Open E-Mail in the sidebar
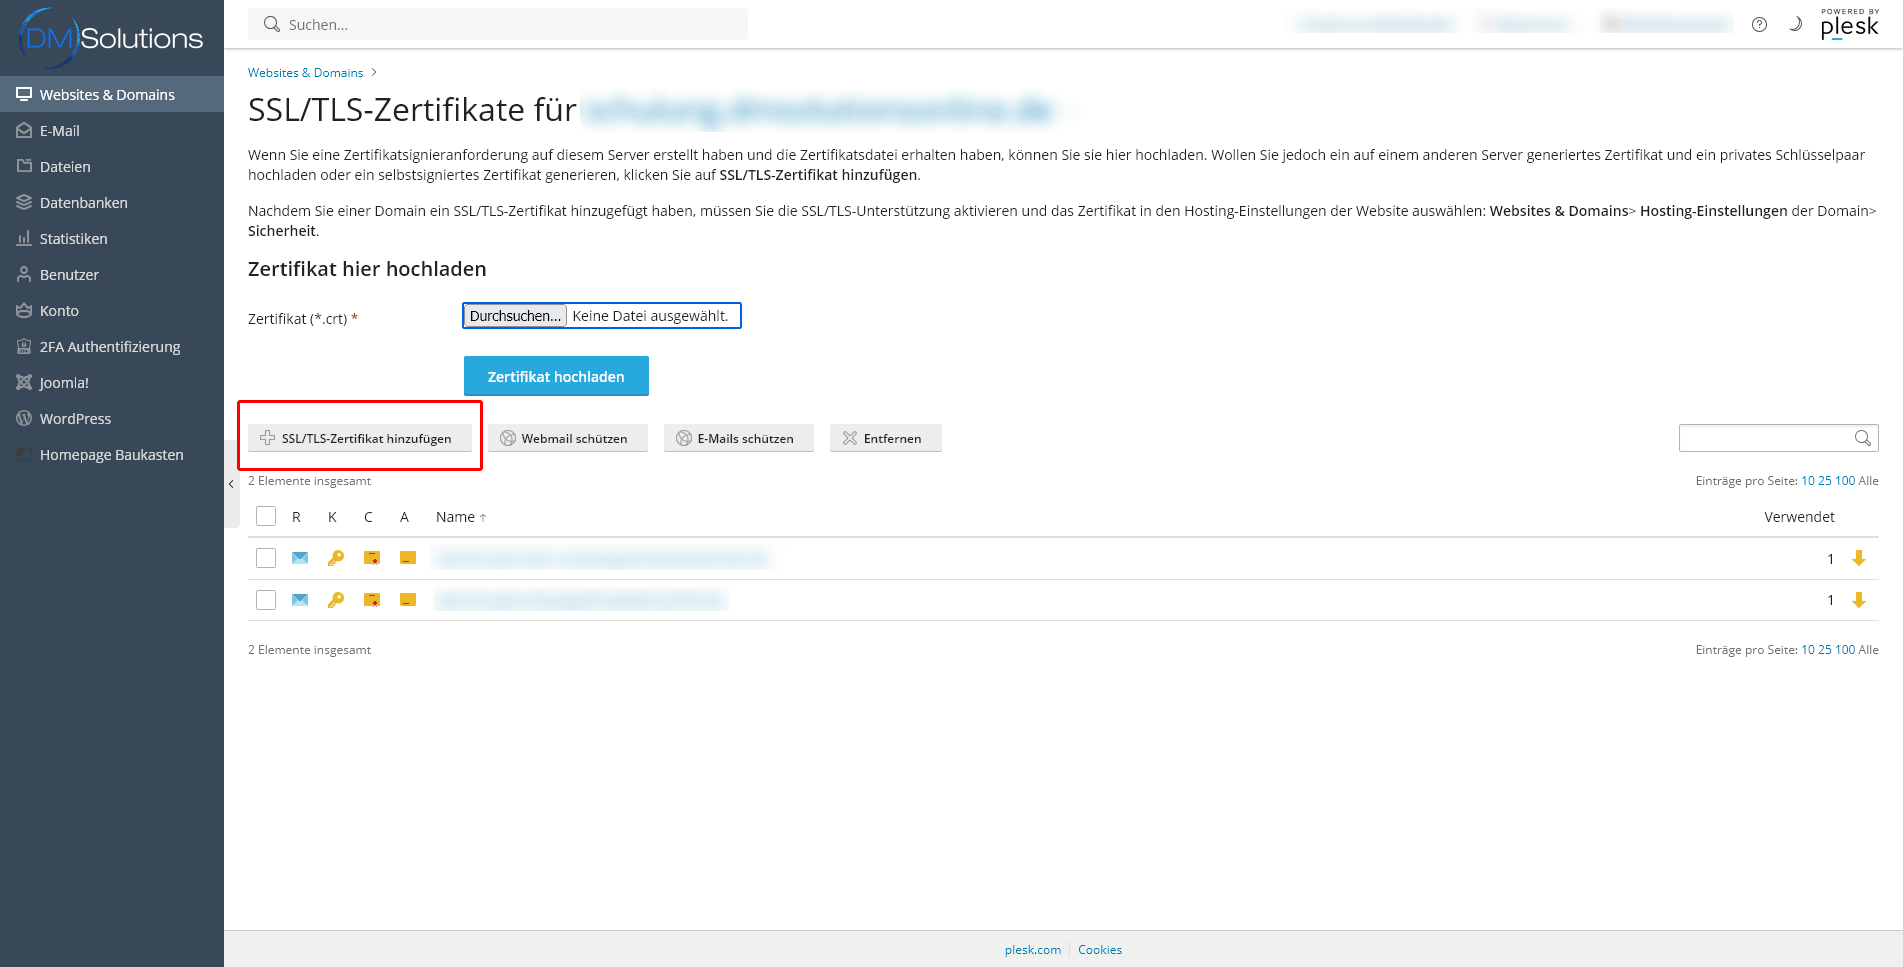 pos(60,131)
